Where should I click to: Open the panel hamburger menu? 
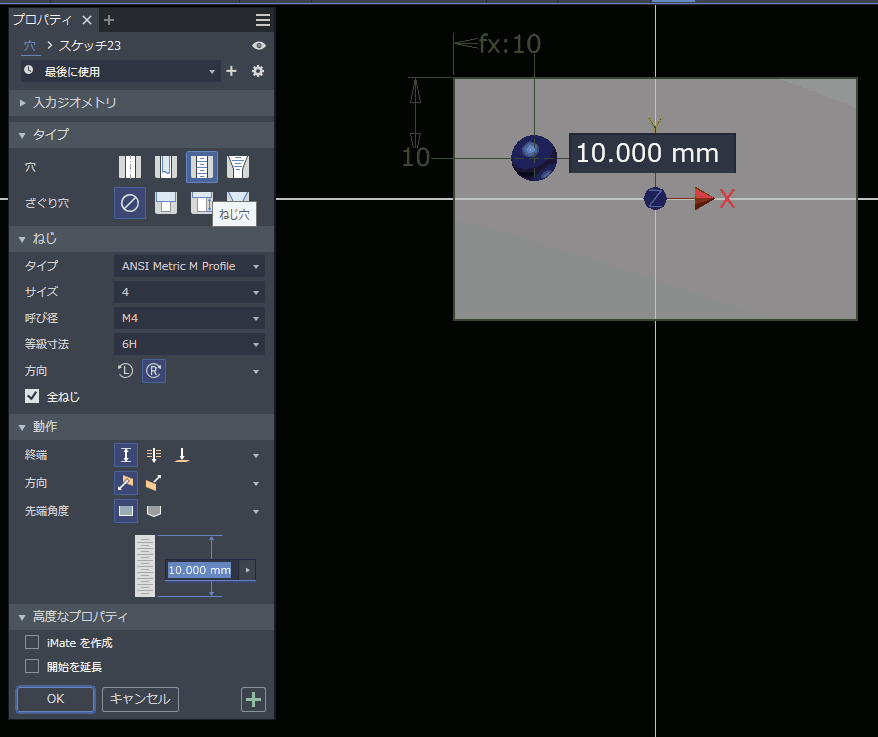[x=262, y=20]
